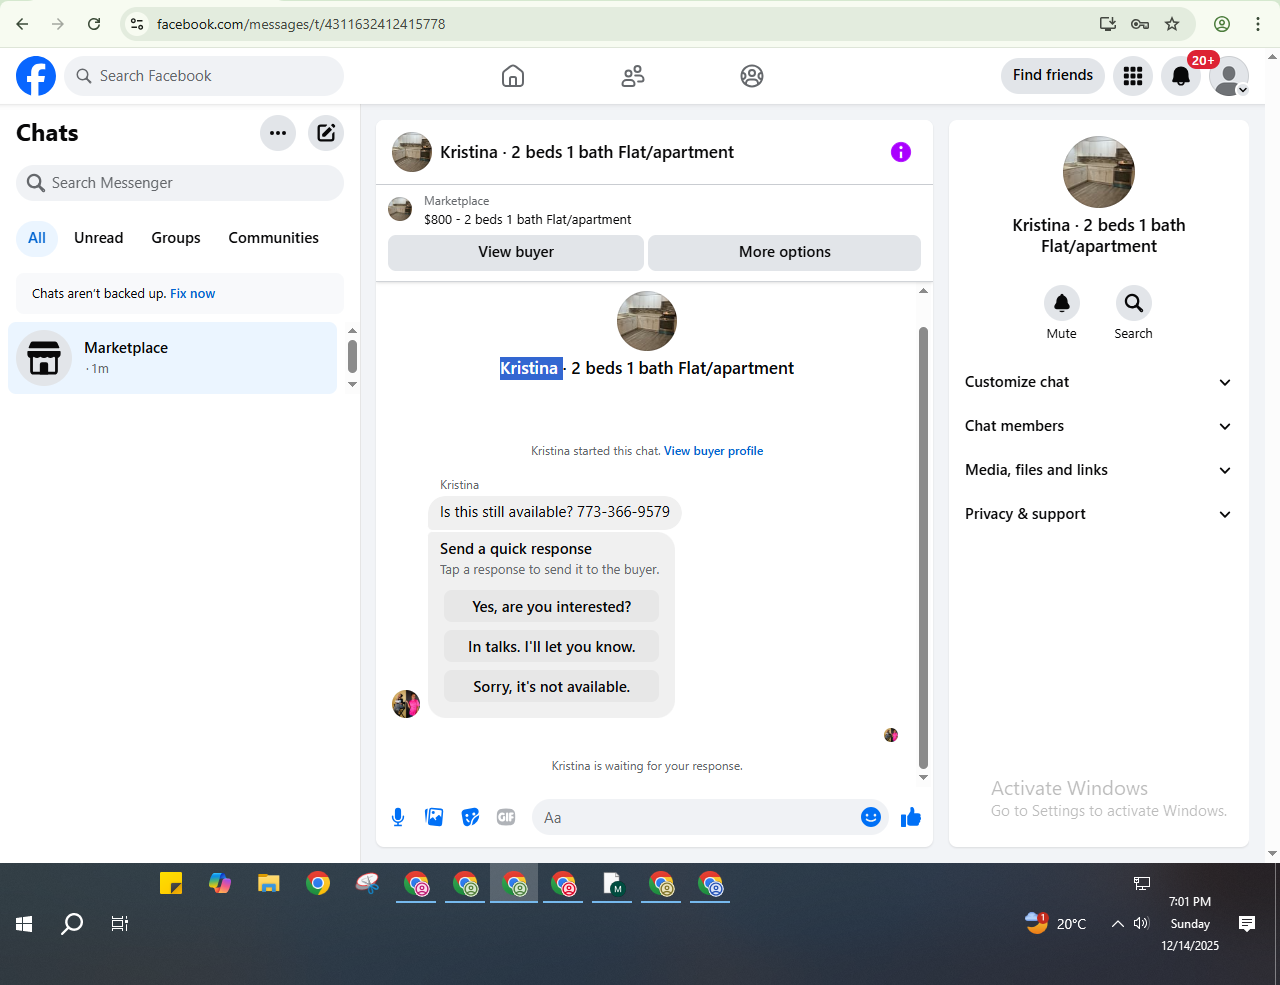Mute the conversation using bell icon
This screenshot has width=1280, height=985.
tap(1062, 303)
